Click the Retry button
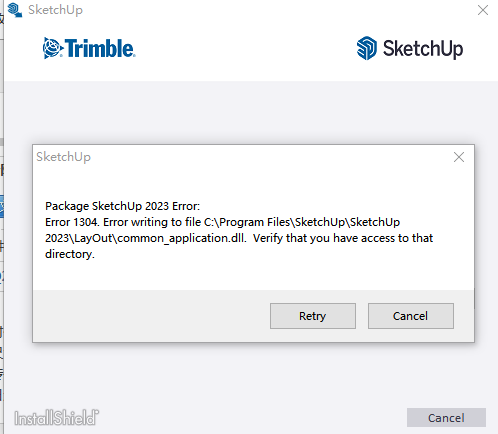Viewport: 498px width, 434px height. tap(313, 316)
